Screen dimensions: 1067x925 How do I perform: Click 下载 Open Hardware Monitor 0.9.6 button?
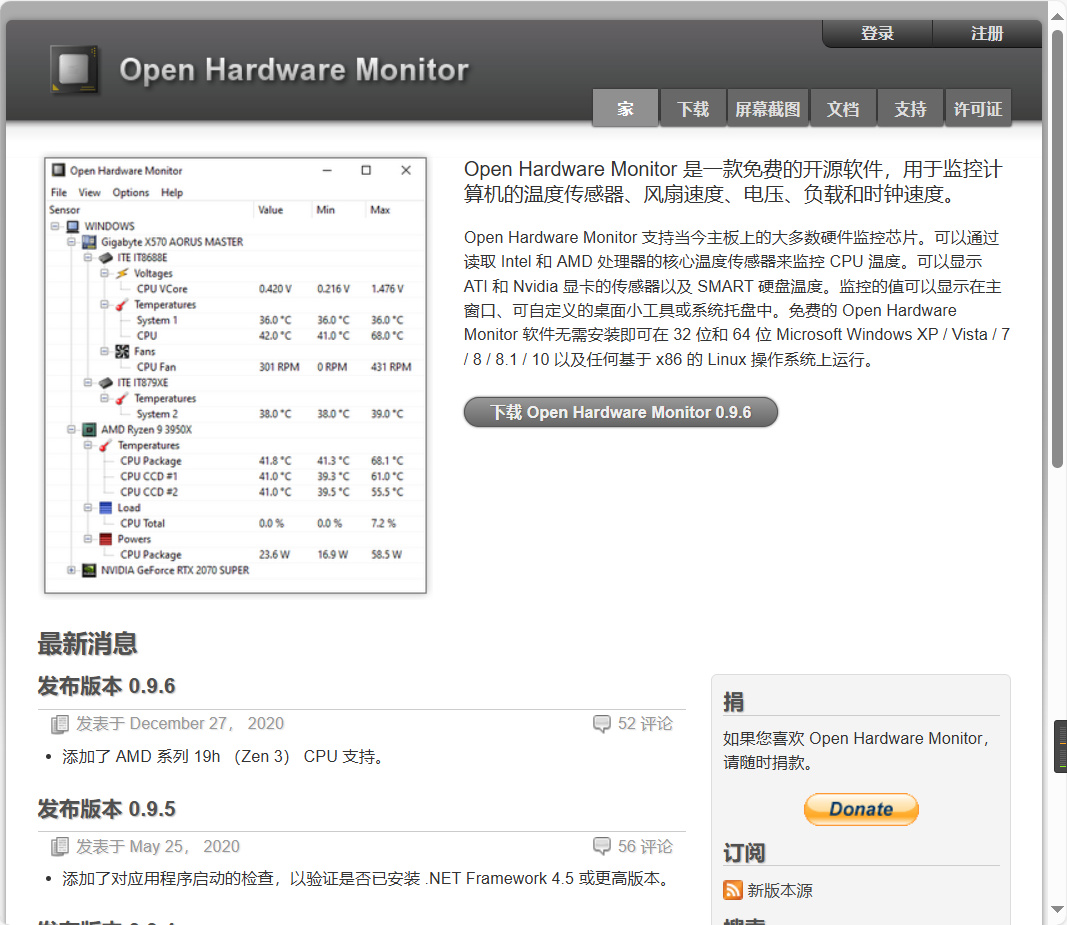pyautogui.click(x=621, y=412)
